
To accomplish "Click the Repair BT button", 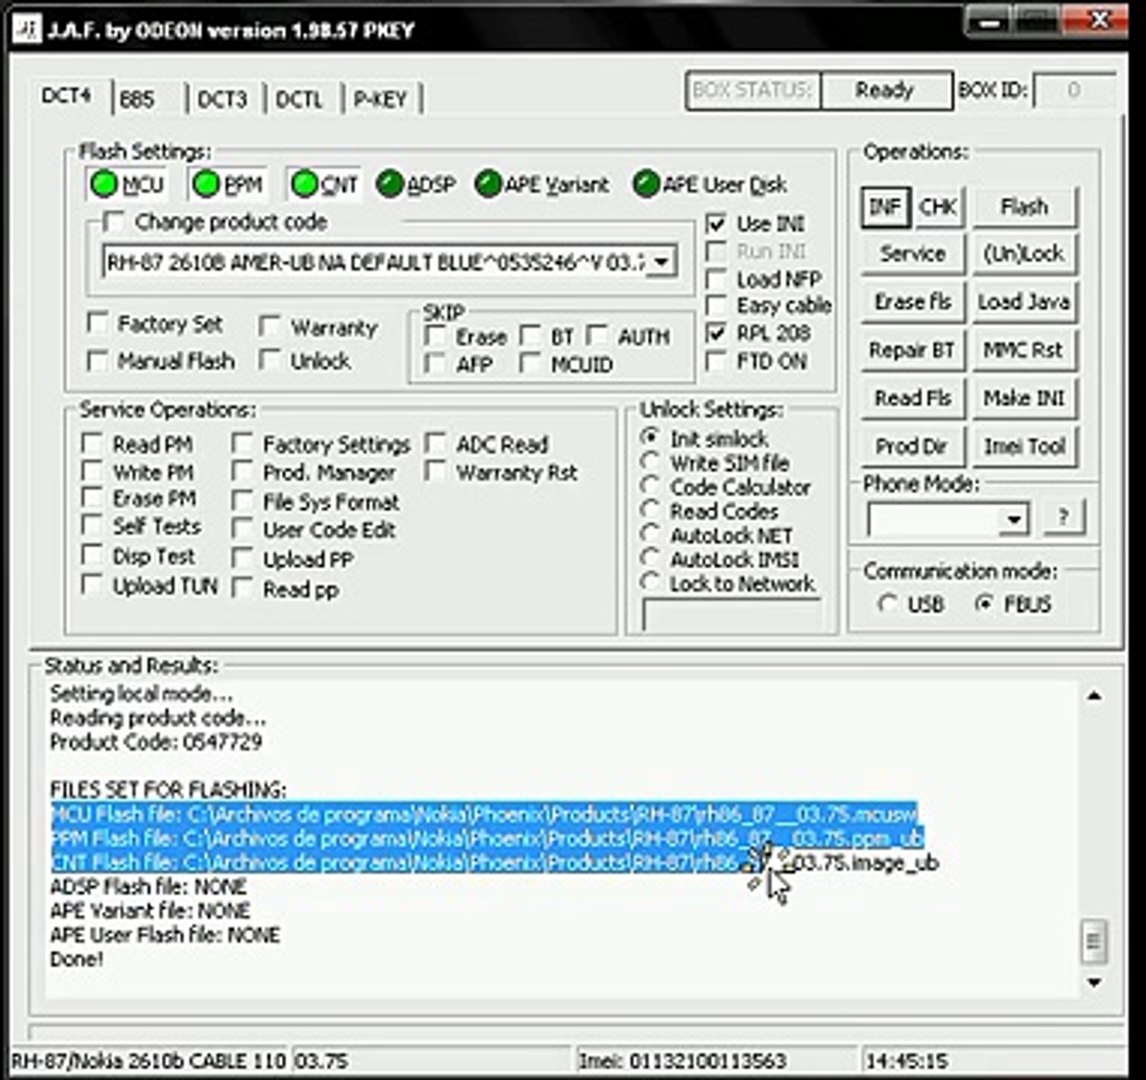I will pyautogui.click(x=913, y=350).
